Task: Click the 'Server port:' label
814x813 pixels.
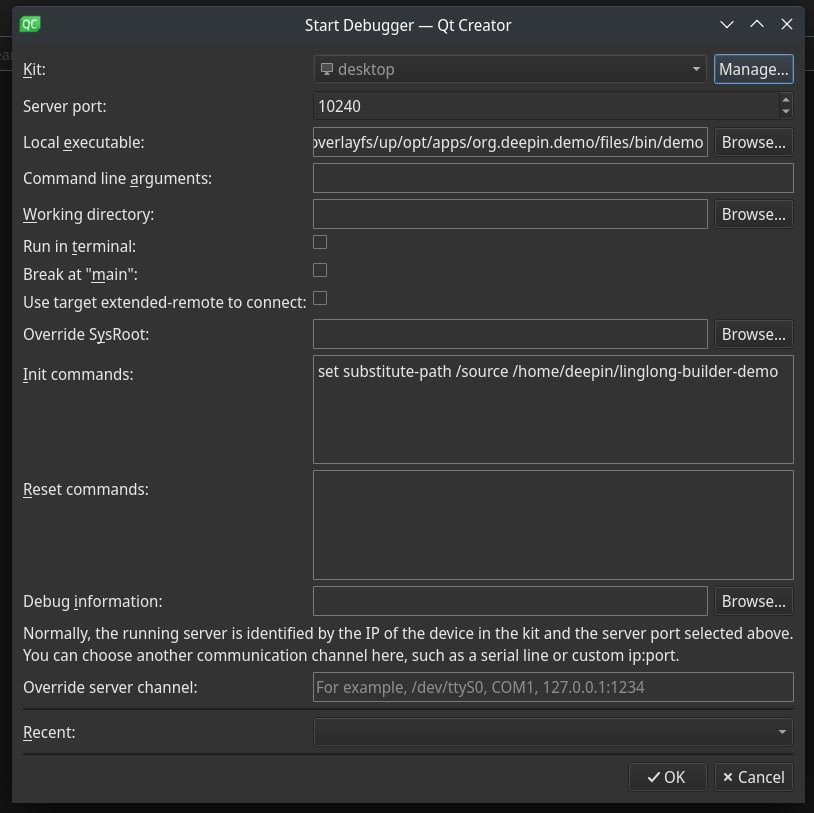Action: pyautogui.click(x=64, y=106)
